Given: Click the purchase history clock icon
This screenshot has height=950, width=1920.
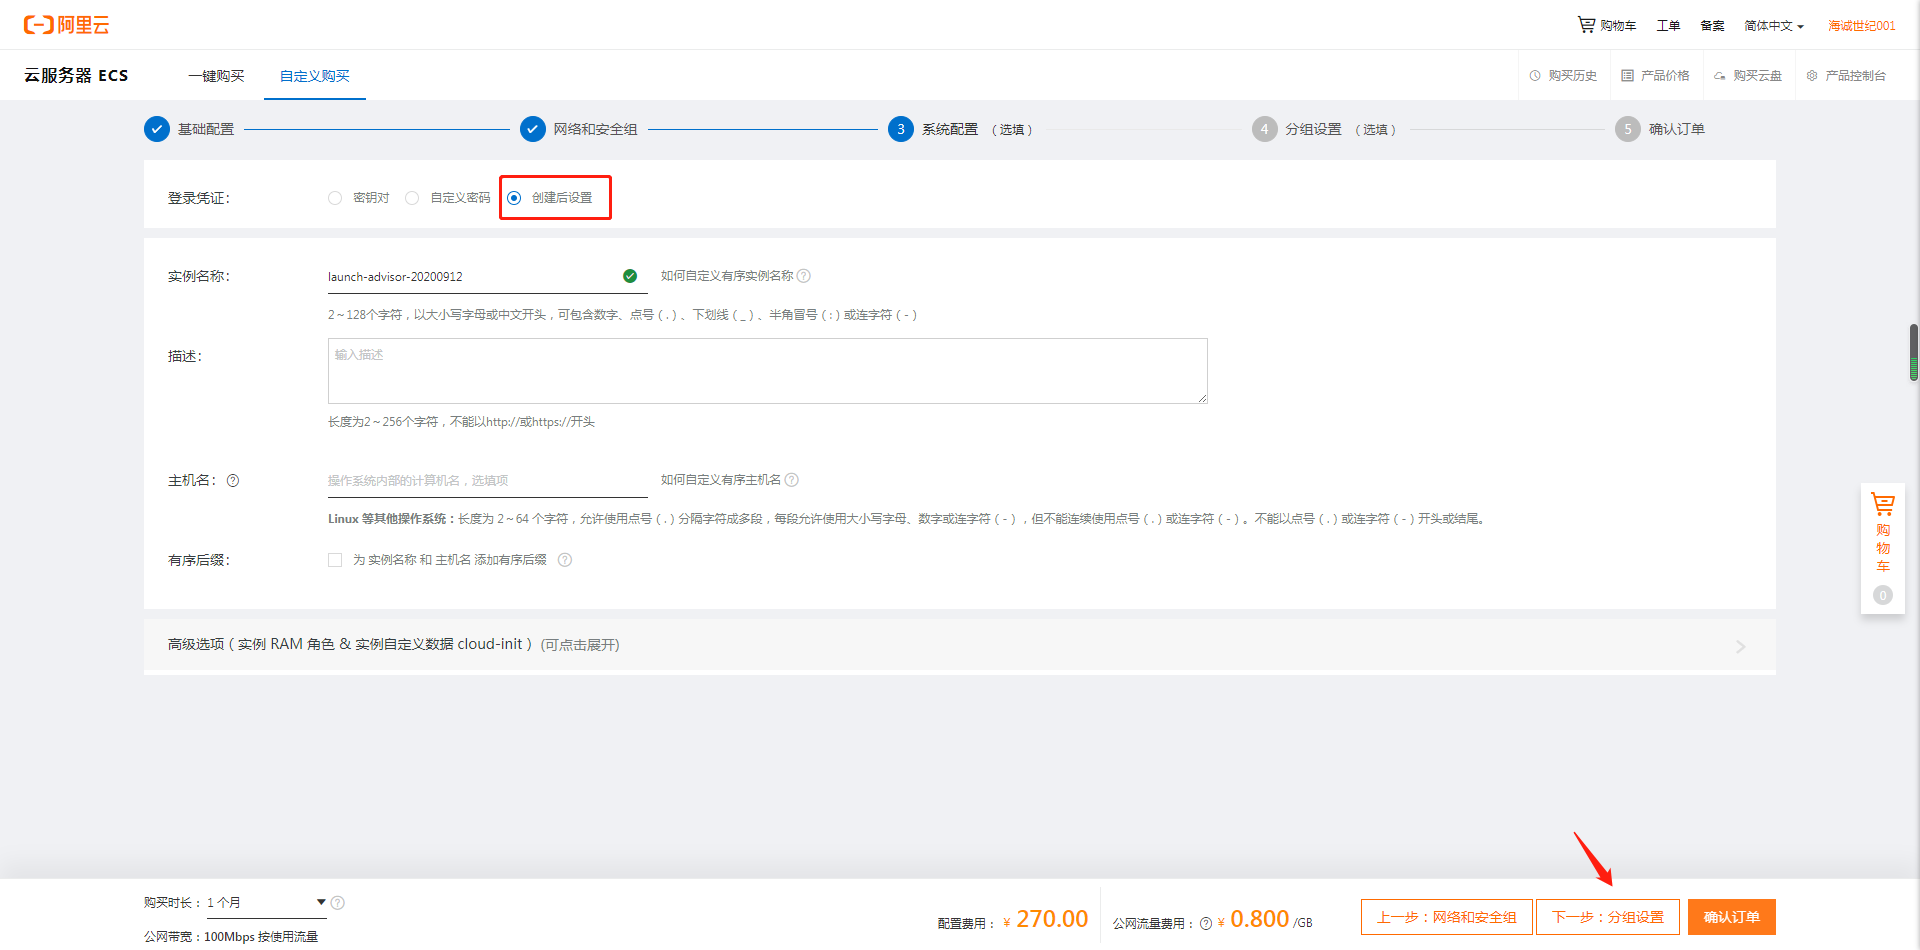Looking at the screenshot, I should 1535,76.
